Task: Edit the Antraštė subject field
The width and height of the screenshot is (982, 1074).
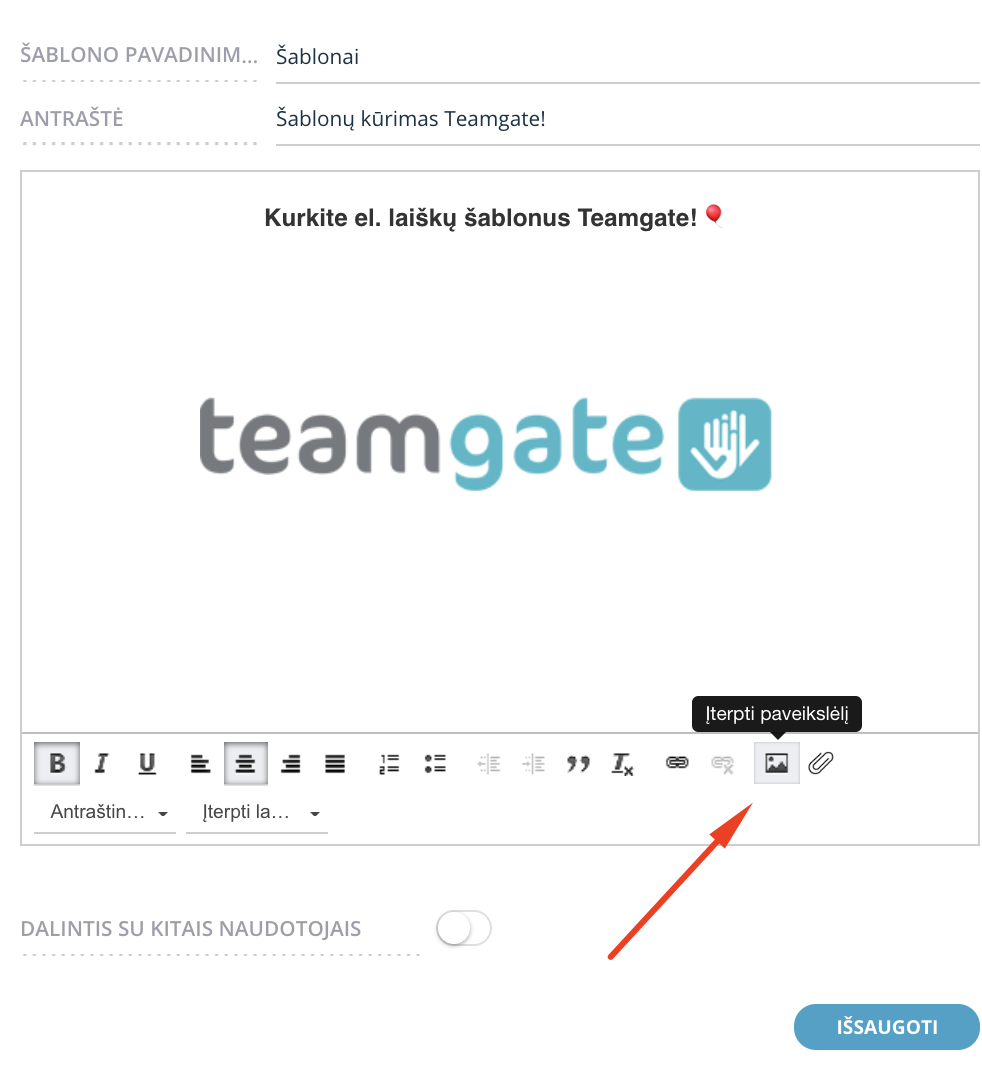Action: click(x=627, y=119)
